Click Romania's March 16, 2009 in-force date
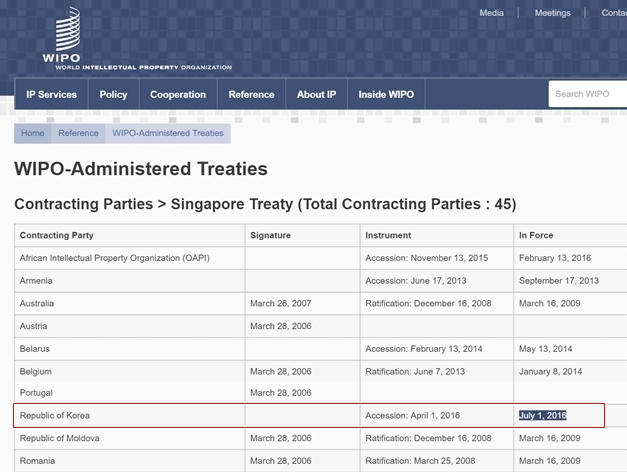This screenshot has width=627, height=472. 549,461
